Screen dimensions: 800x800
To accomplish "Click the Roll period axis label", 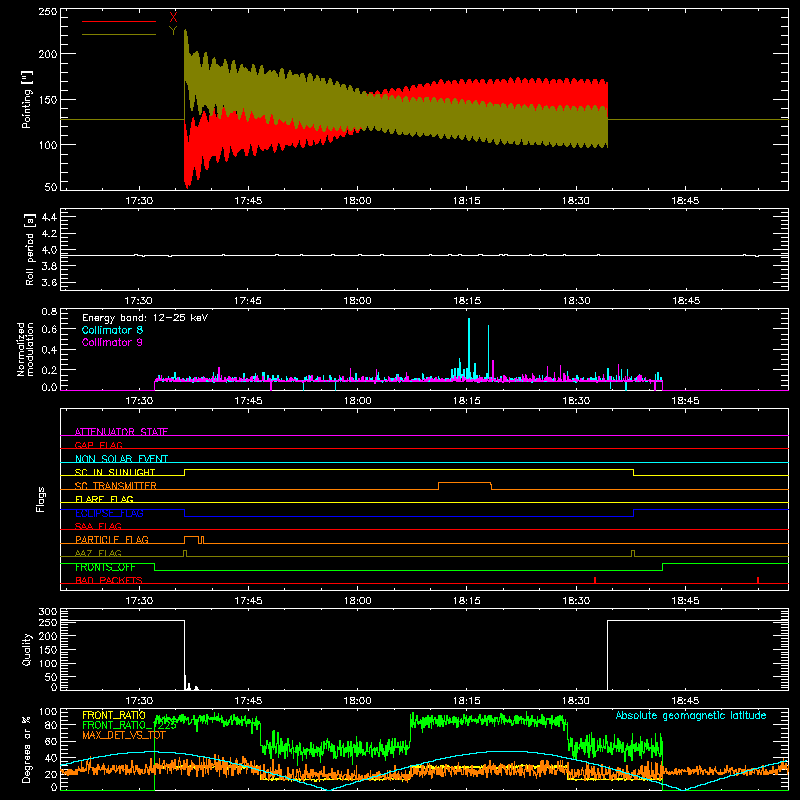I will 30,249.
